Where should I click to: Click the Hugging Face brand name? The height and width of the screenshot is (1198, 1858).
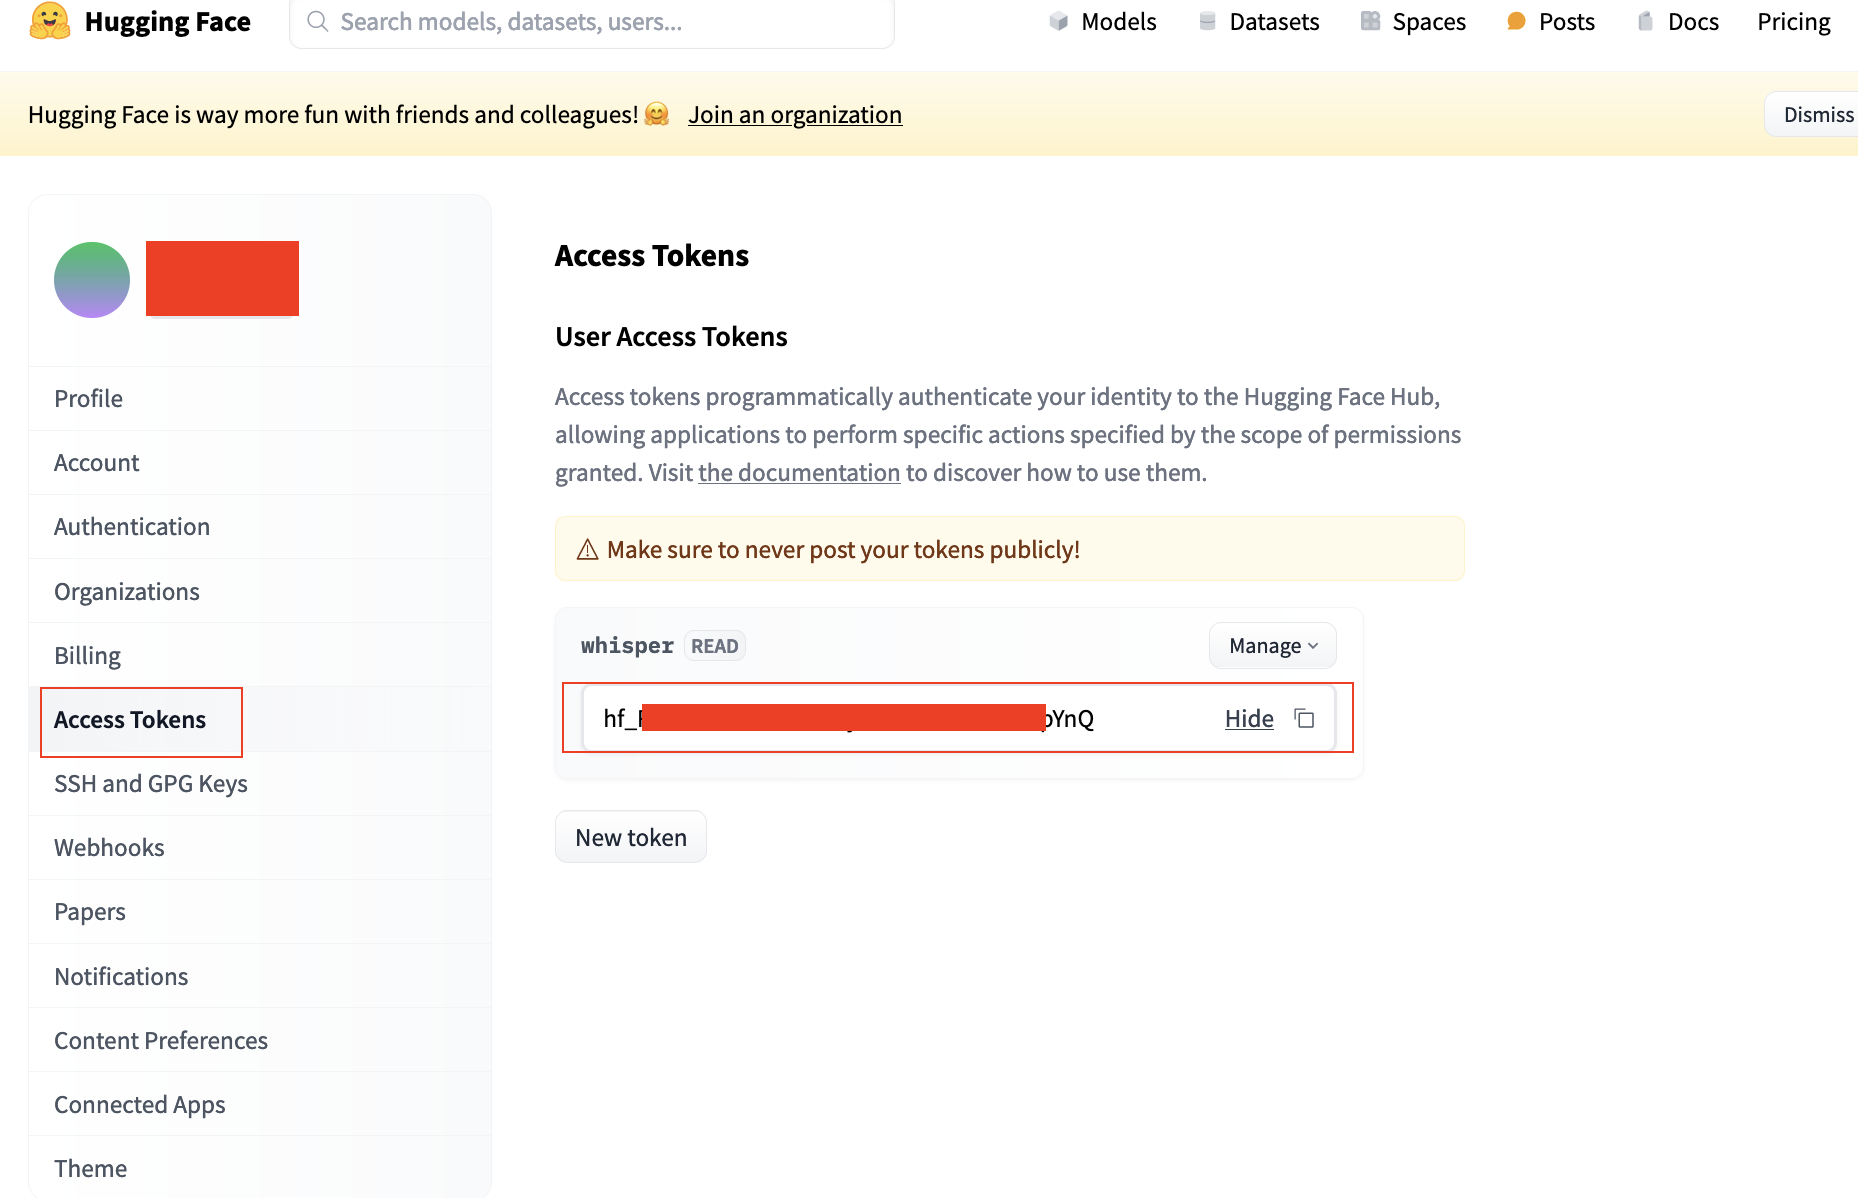click(x=168, y=21)
